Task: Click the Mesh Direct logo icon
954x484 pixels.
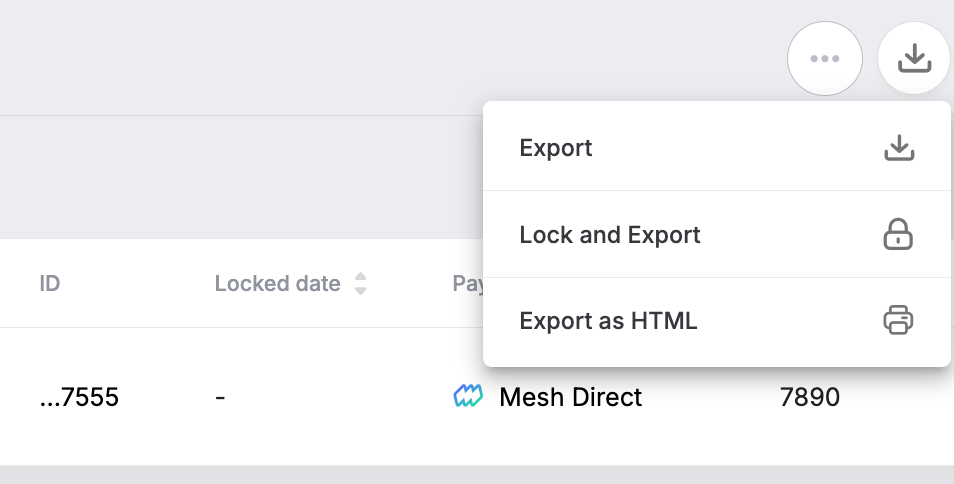Action: coord(468,398)
